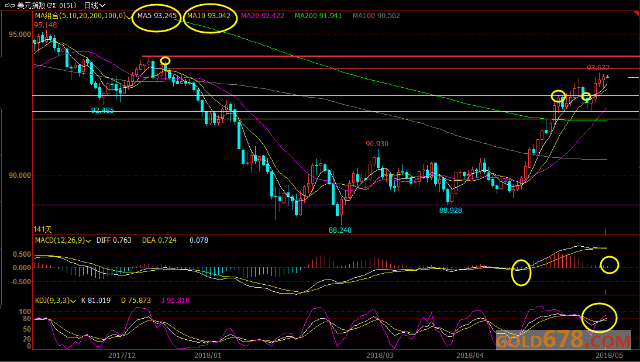Click the 0.078 MACD histogram value

pos(199,240)
